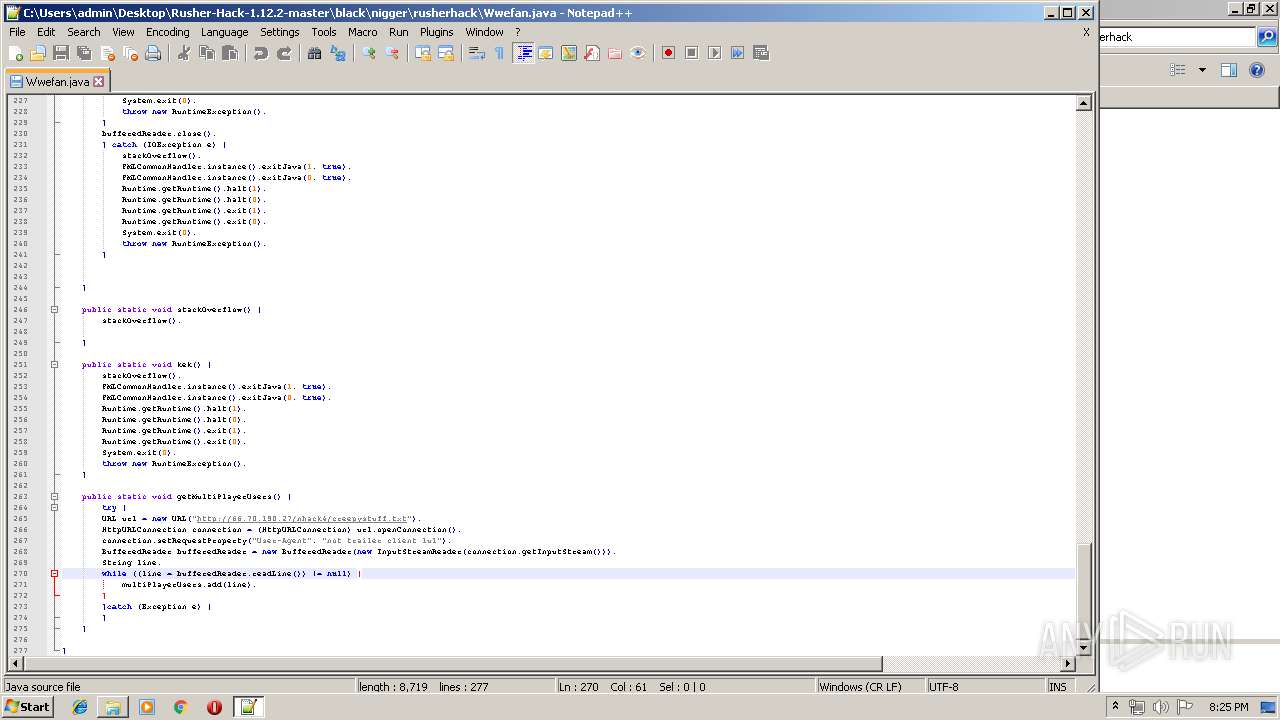Start macro recording with the red record icon
The width and height of the screenshot is (1280, 720).
(668, 53)
